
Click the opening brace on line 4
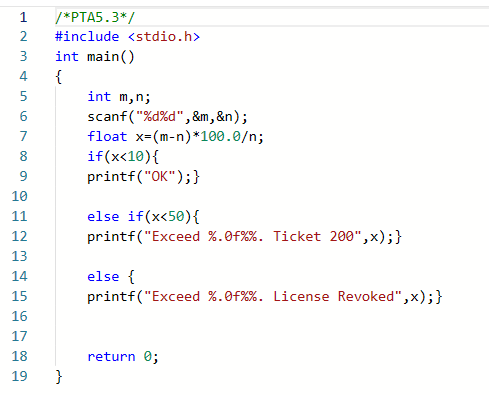pos(59,77)
